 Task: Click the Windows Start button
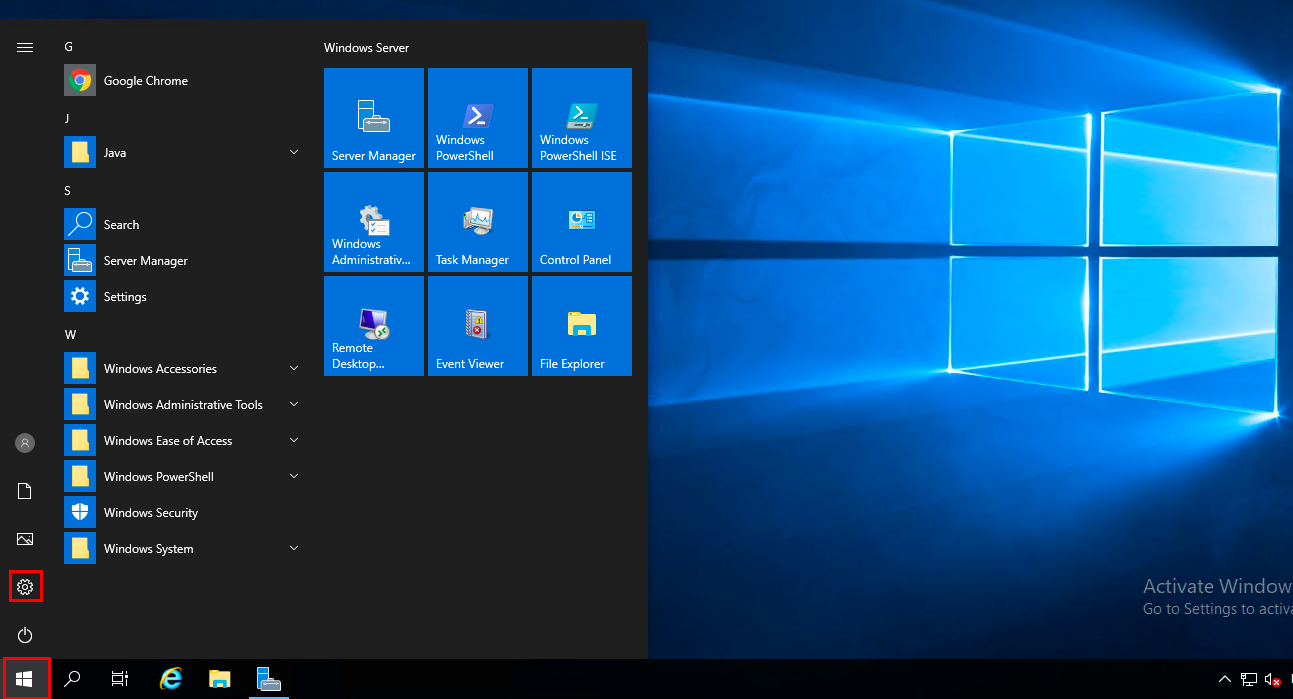tap(25, 679)
